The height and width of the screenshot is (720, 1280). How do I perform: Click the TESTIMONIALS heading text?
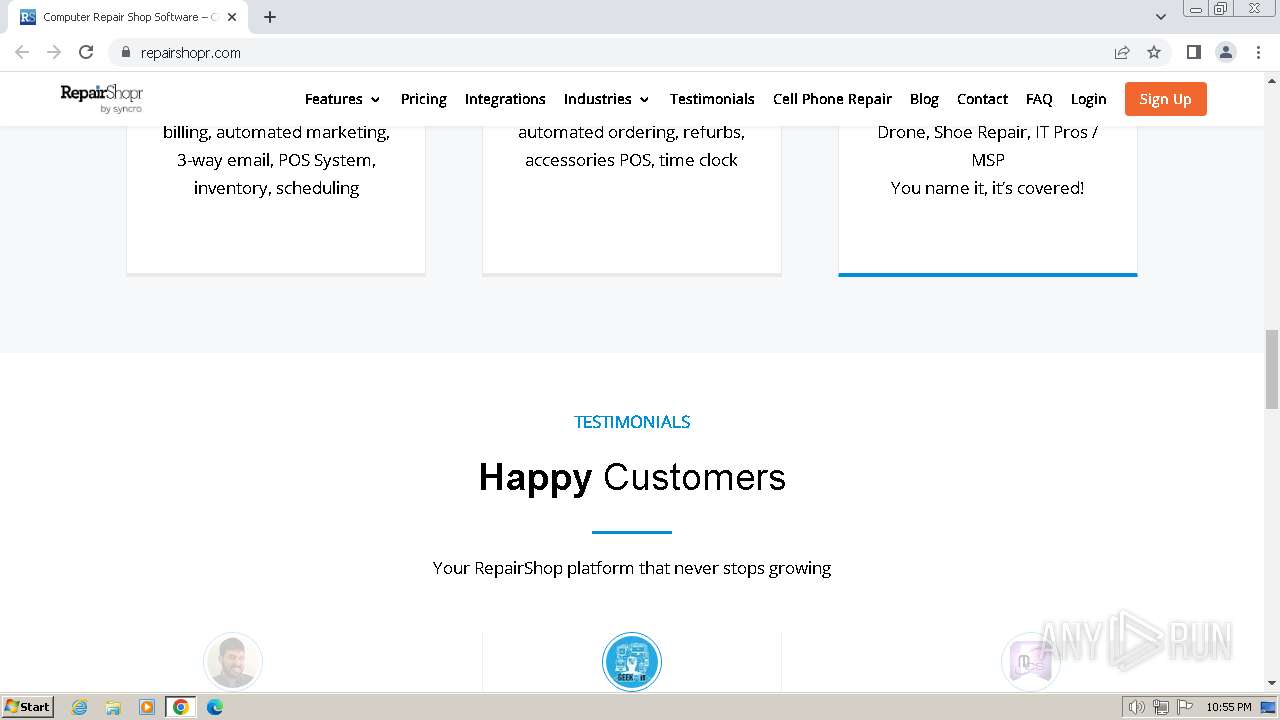pyautogui.click(x=632, y=422)
